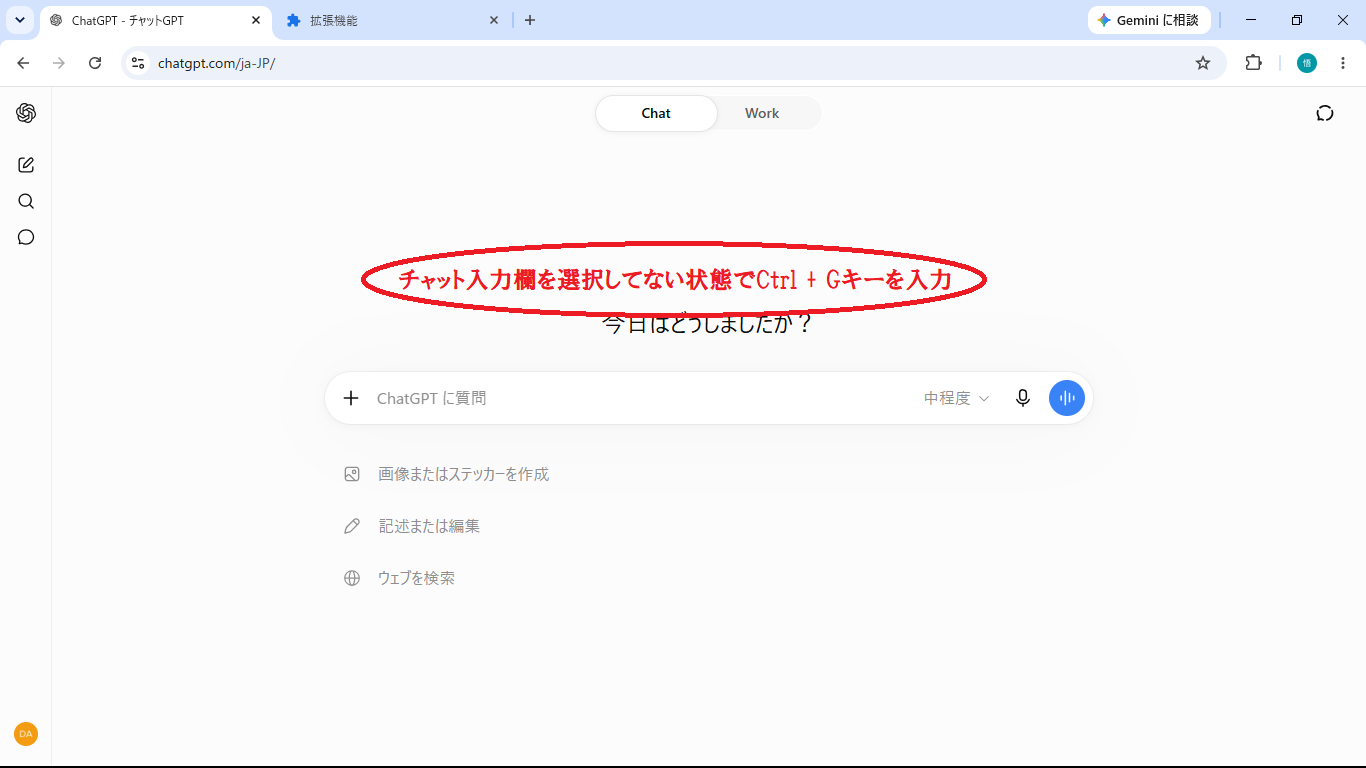
Task: Click the forward navigation arrow
Action: 59,63
